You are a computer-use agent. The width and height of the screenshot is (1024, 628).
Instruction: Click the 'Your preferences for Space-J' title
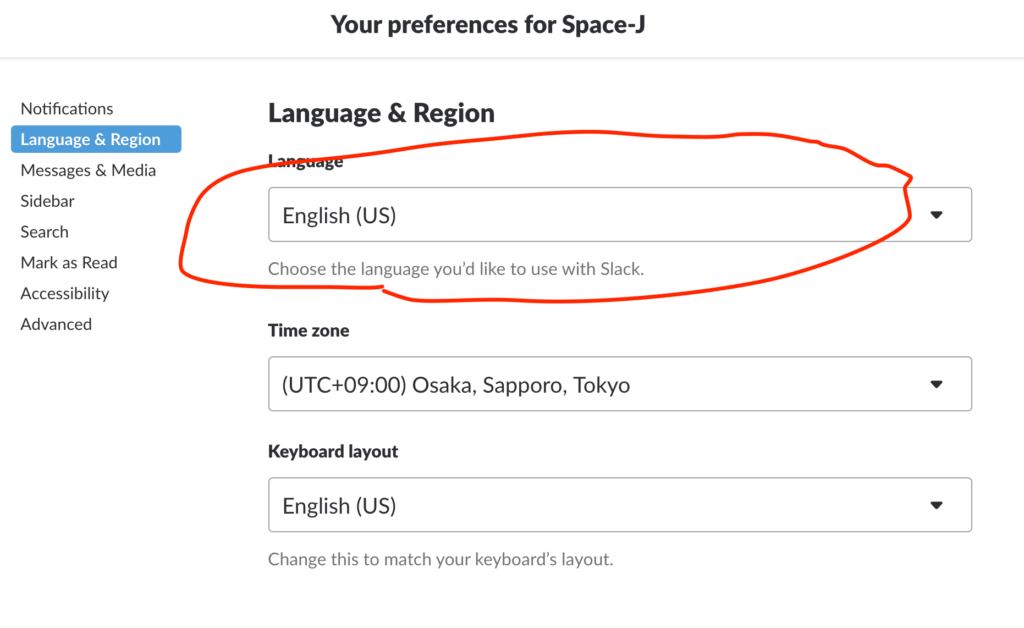pyautogui.click(x=488, y=25)
